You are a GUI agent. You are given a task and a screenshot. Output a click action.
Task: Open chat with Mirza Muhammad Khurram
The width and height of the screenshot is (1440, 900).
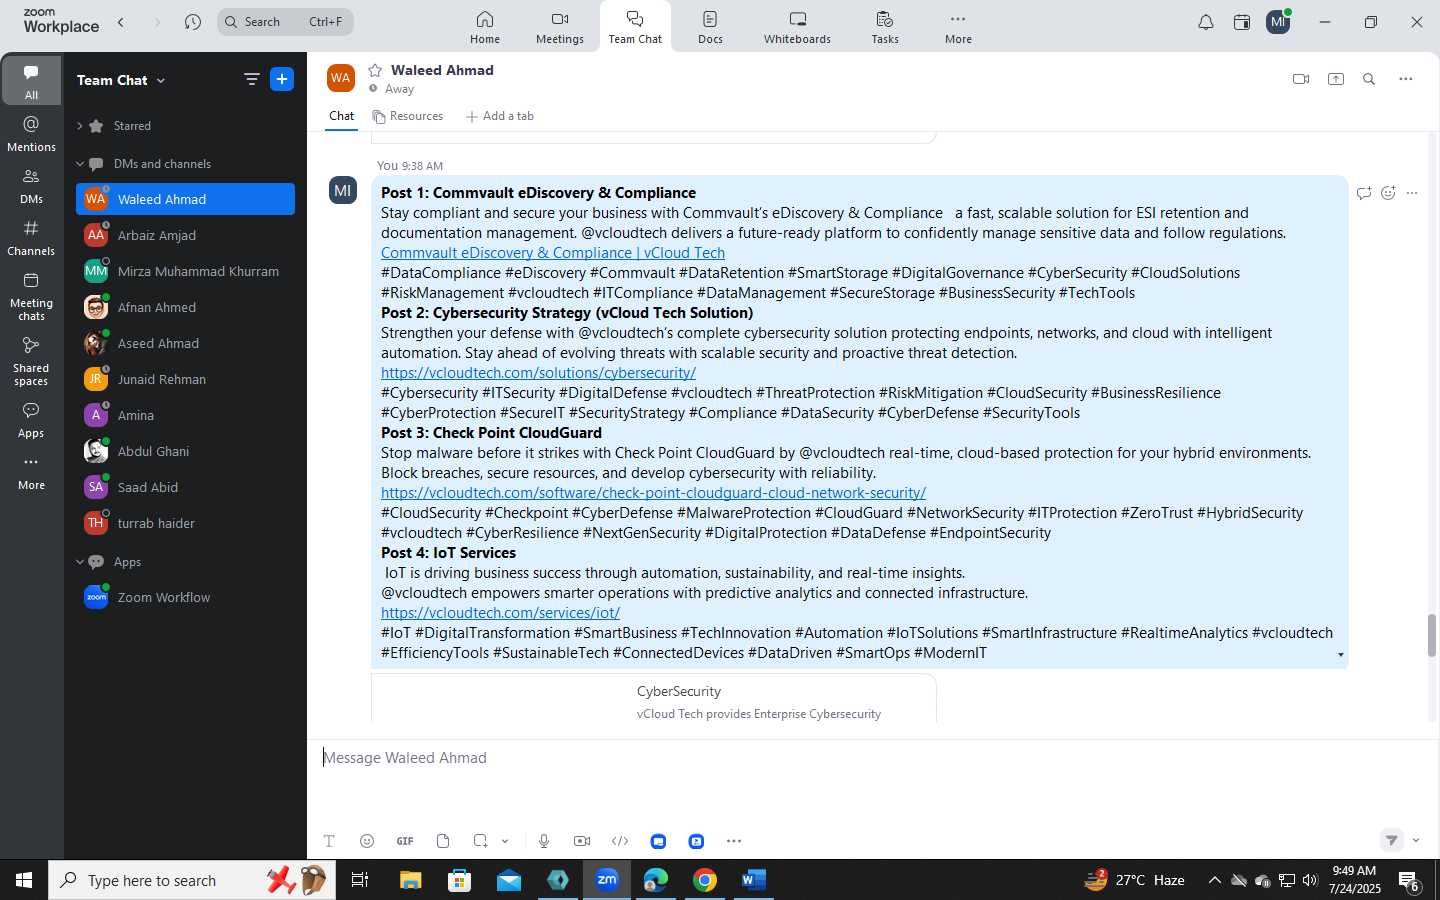(185, 271)
